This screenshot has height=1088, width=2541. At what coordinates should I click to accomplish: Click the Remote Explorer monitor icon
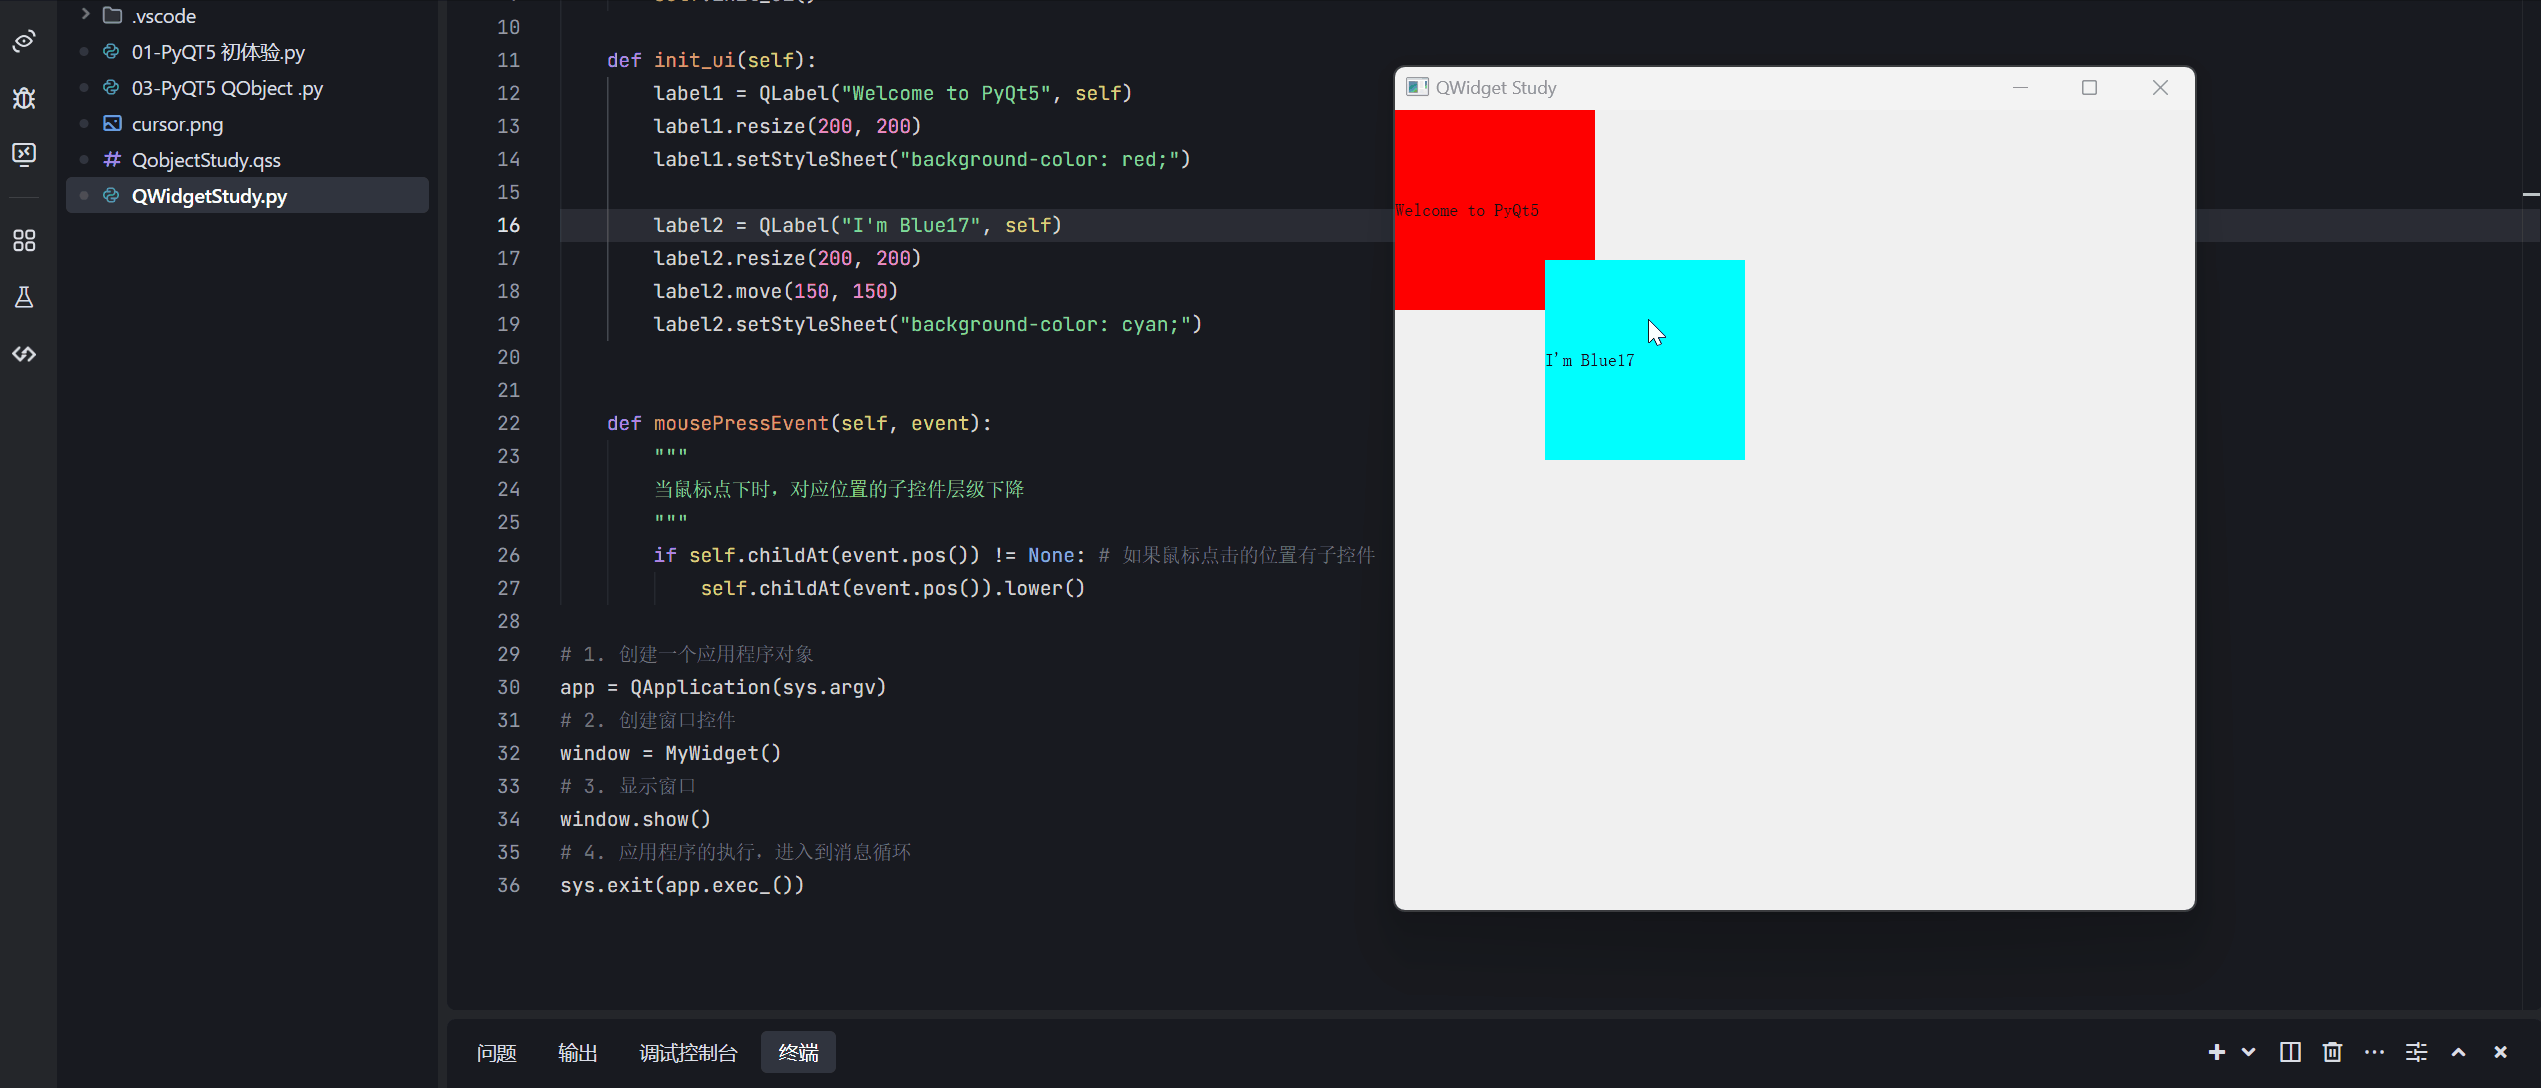[x=24, y=154]
